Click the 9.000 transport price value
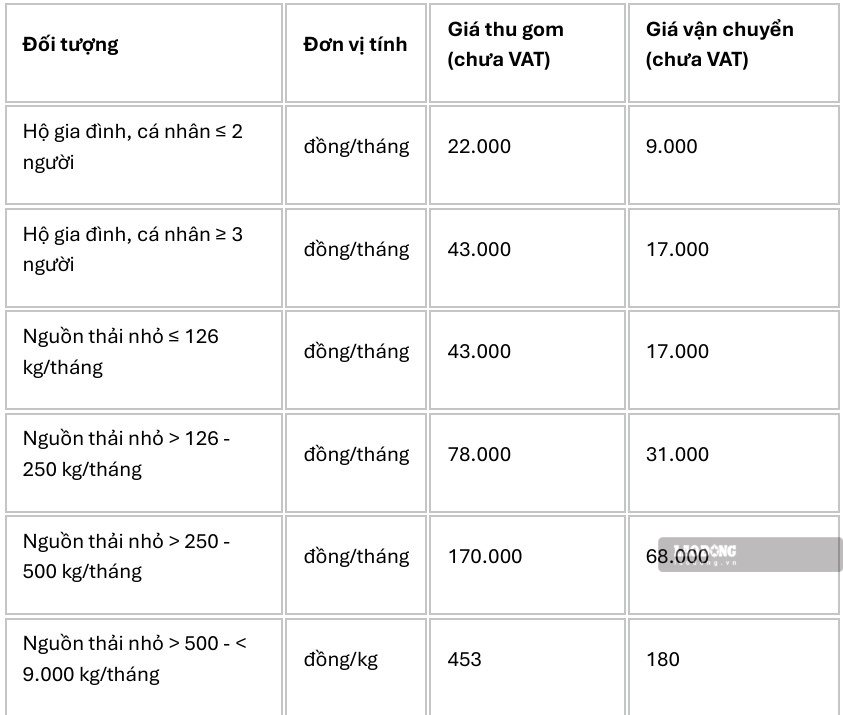Image resolution: width=843 pixels, height=715 pixels. coord(671,146)
